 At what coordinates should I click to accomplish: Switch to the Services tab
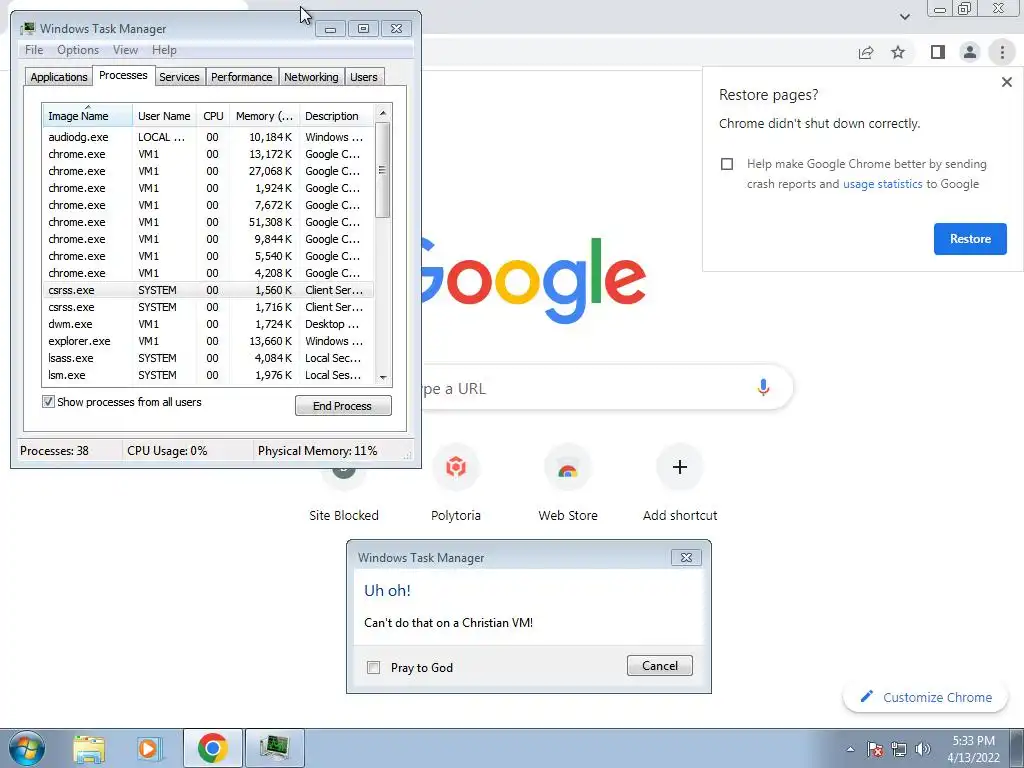pyautogui.click(x=179, y=77)
